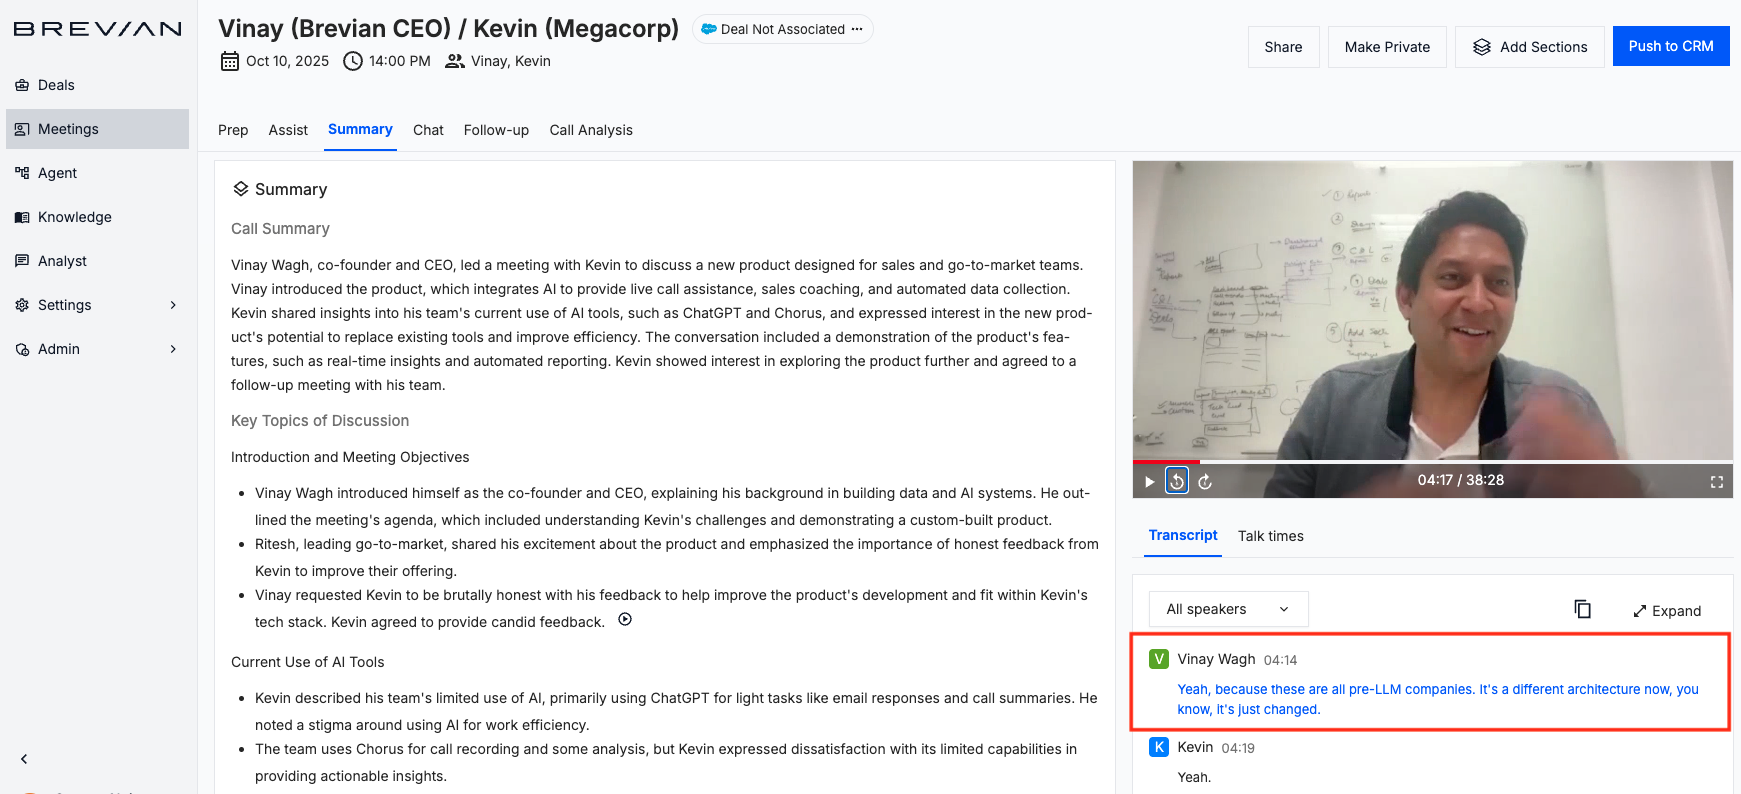
Task: Push meeting notes to CRM
Action: [x=1670, y=46]
